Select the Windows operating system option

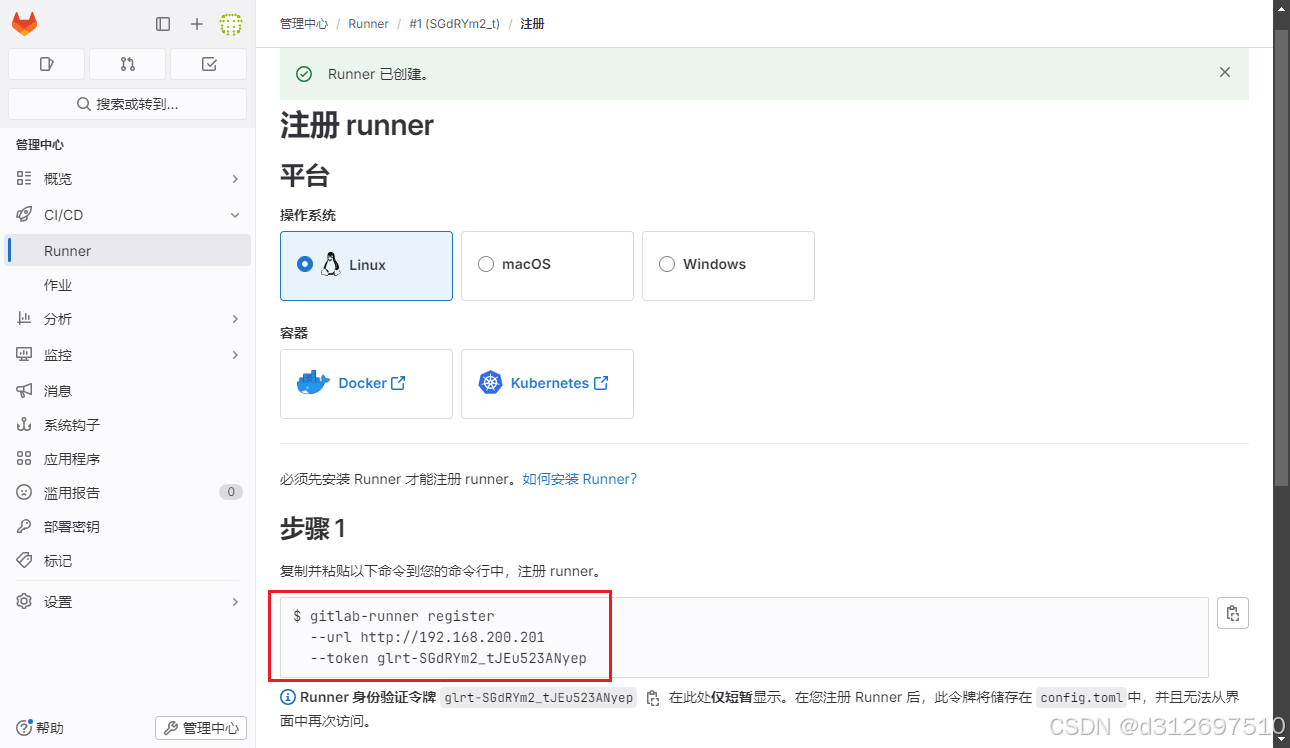pos(728,266)
